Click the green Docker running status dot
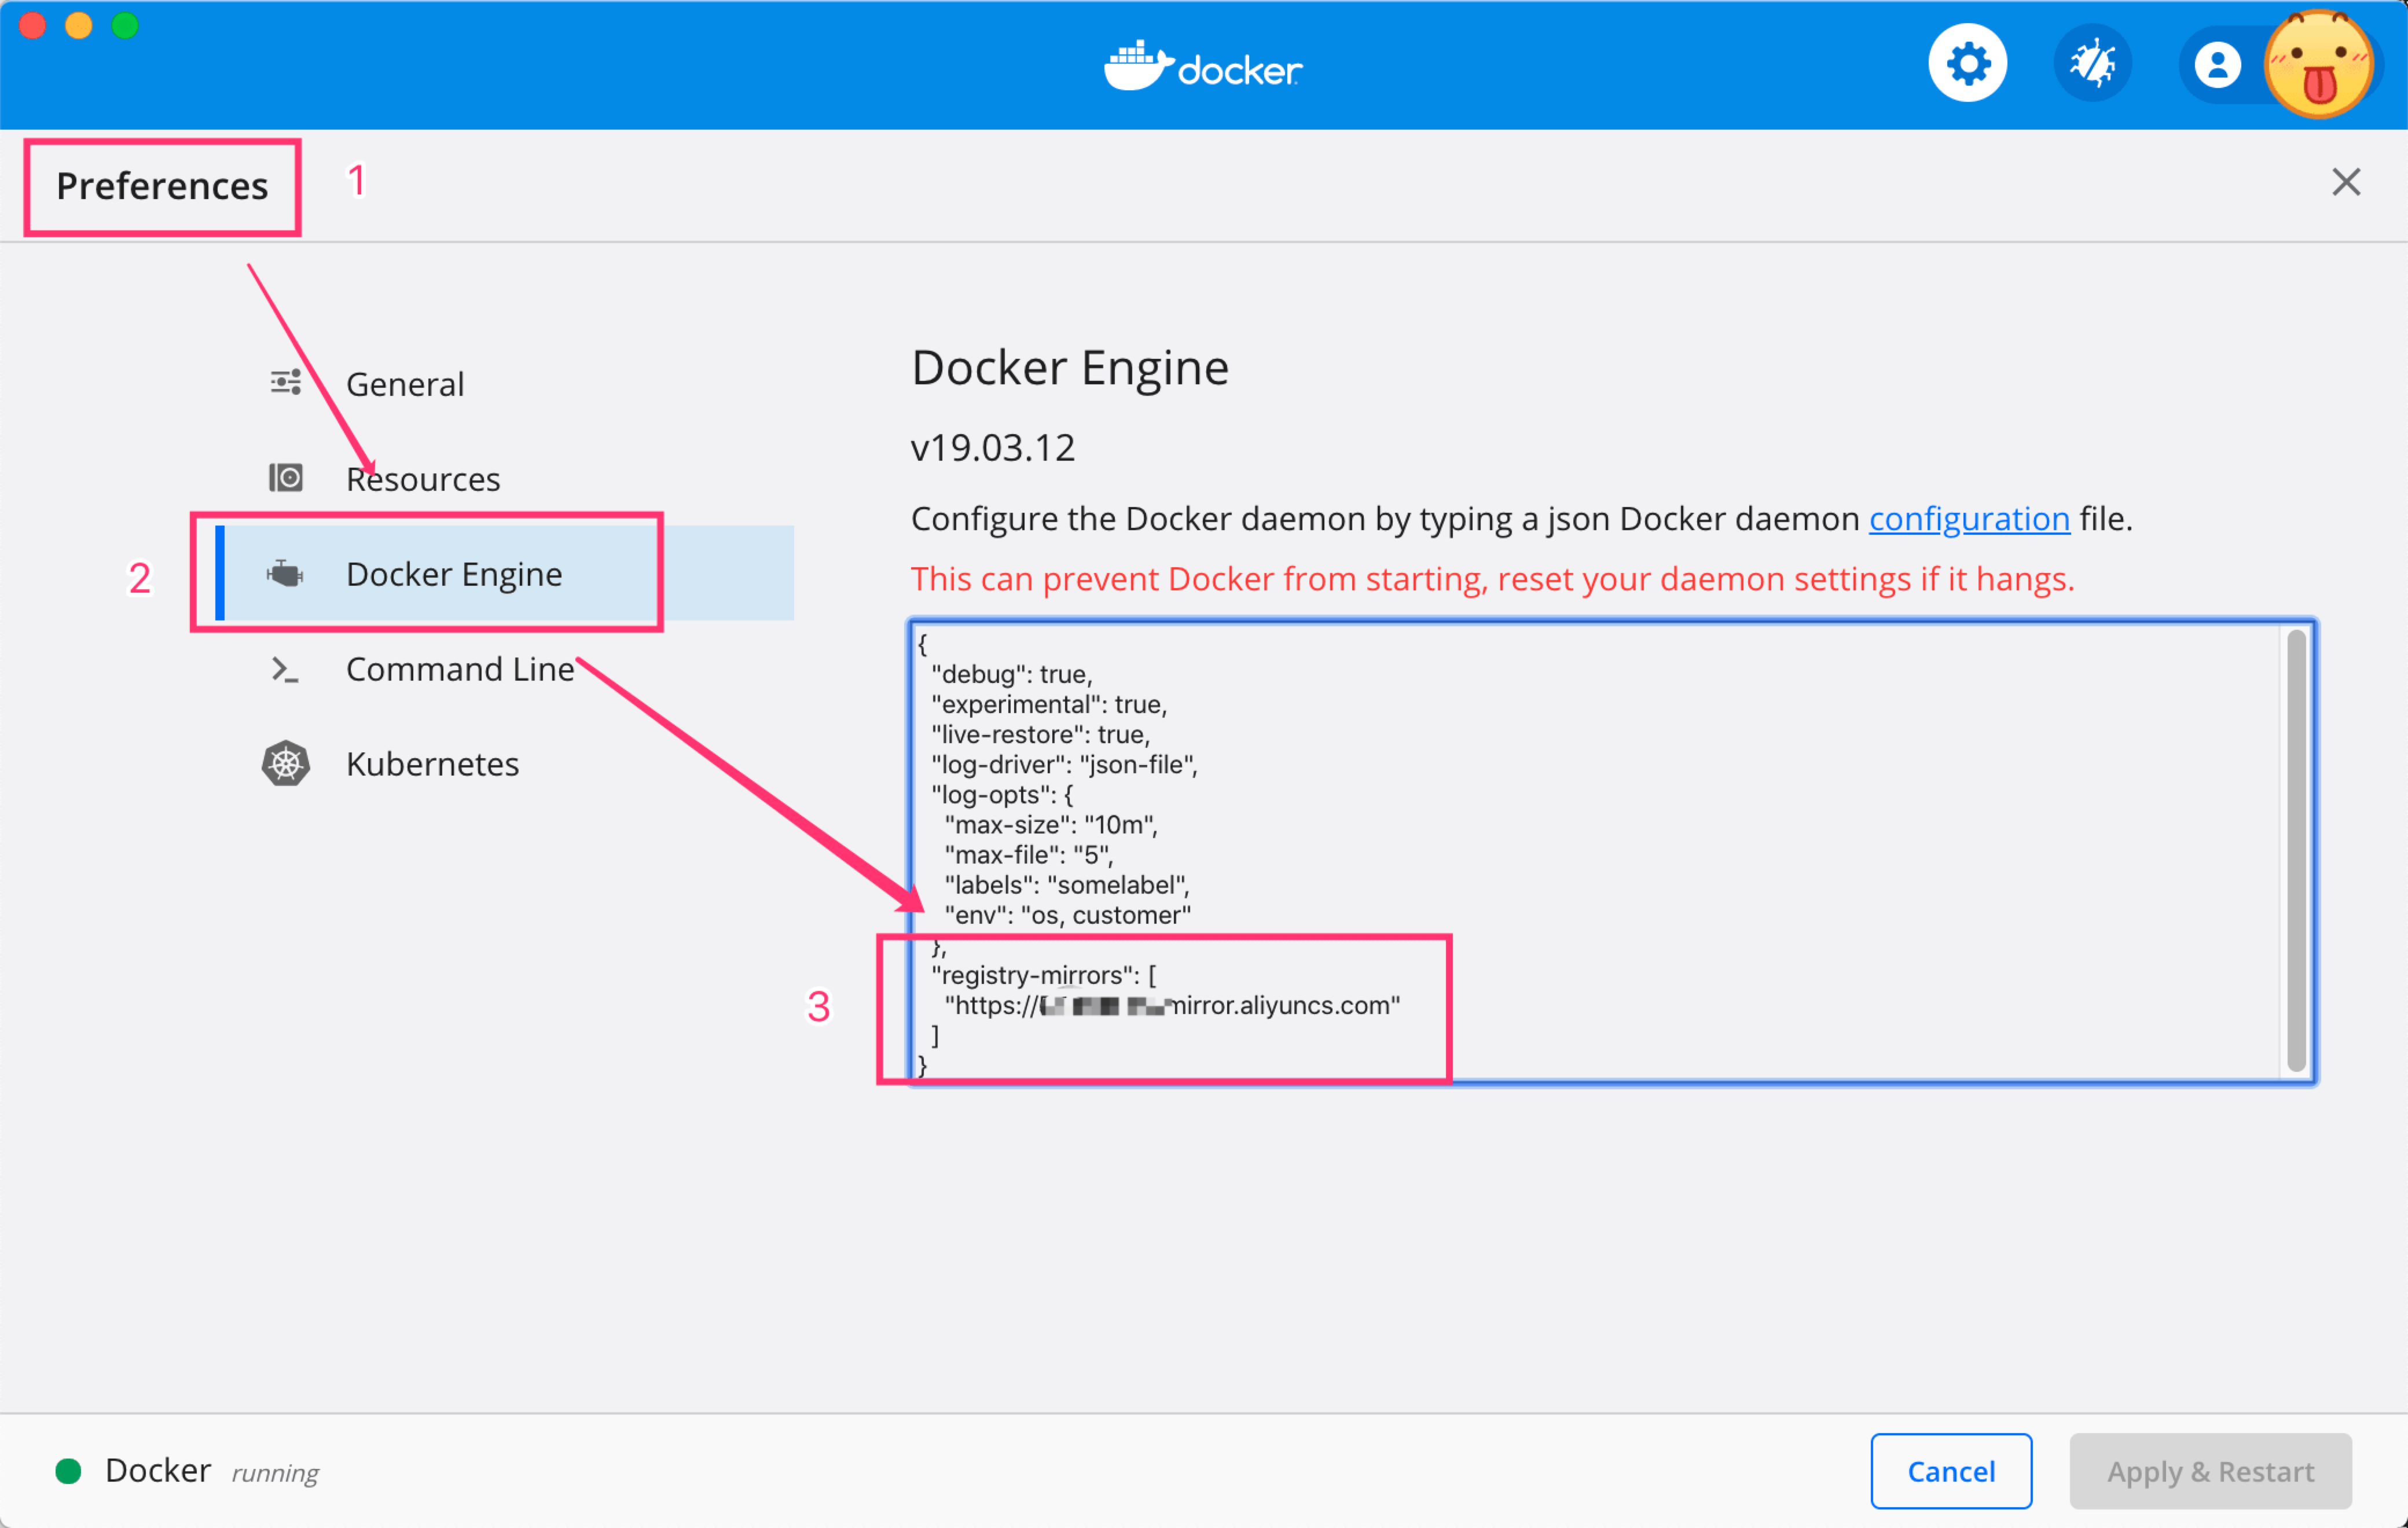2408x1528 pixels. (x=68, y=1471)
